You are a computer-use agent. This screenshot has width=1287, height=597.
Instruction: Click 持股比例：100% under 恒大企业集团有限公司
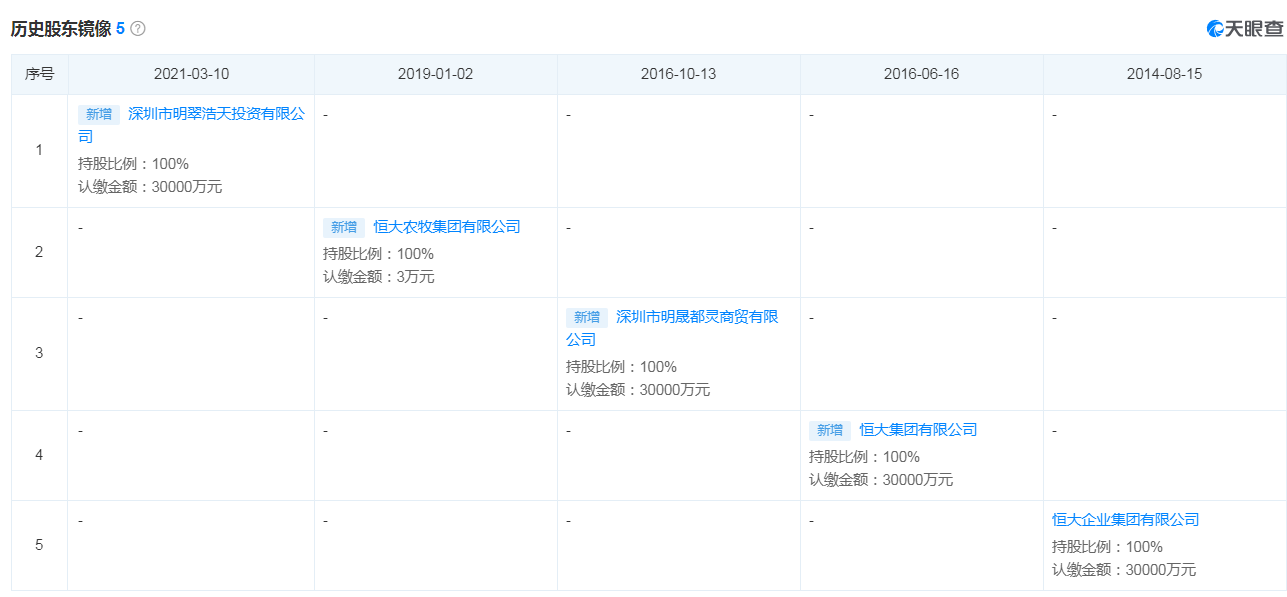1107,547
